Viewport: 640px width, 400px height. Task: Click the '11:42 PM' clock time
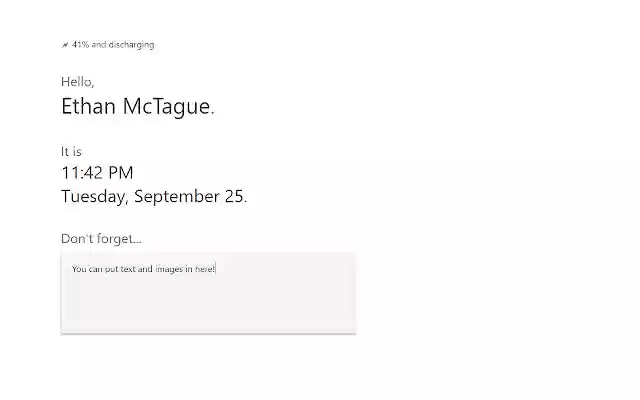97,173
